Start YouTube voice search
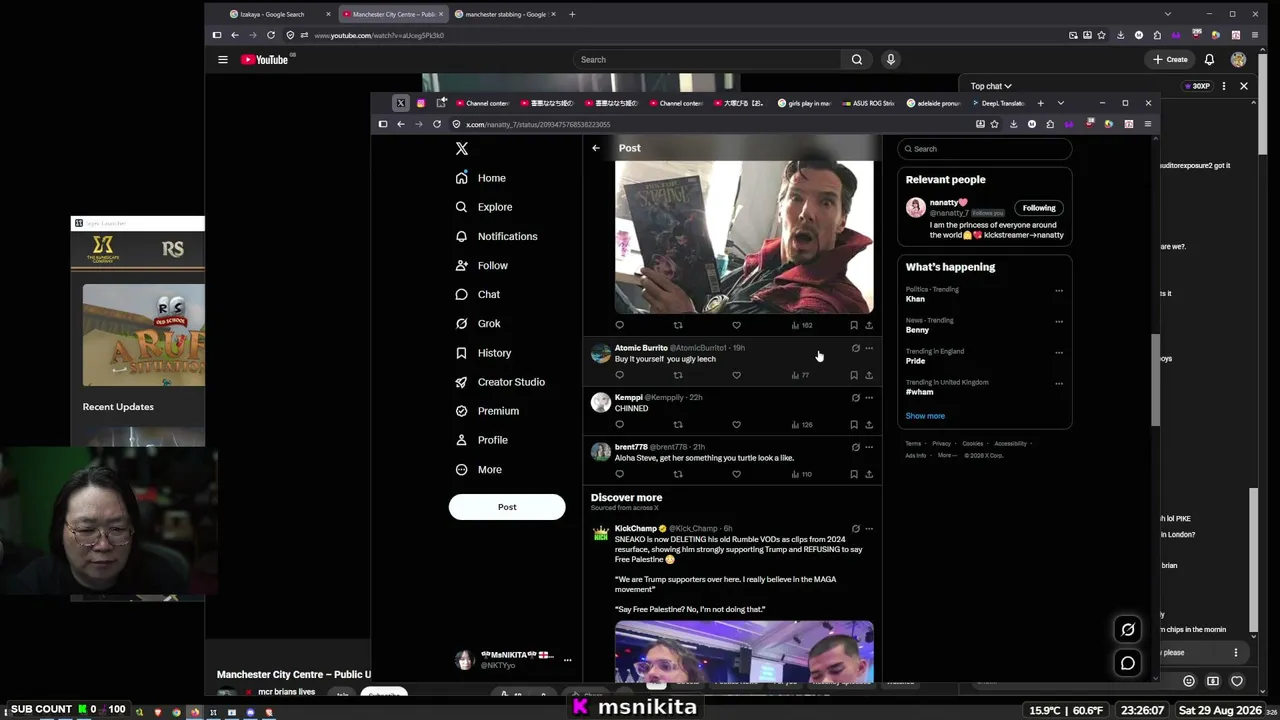Image resolution: width=1280 pixels, height=720 pixels. tap(891, 60)
